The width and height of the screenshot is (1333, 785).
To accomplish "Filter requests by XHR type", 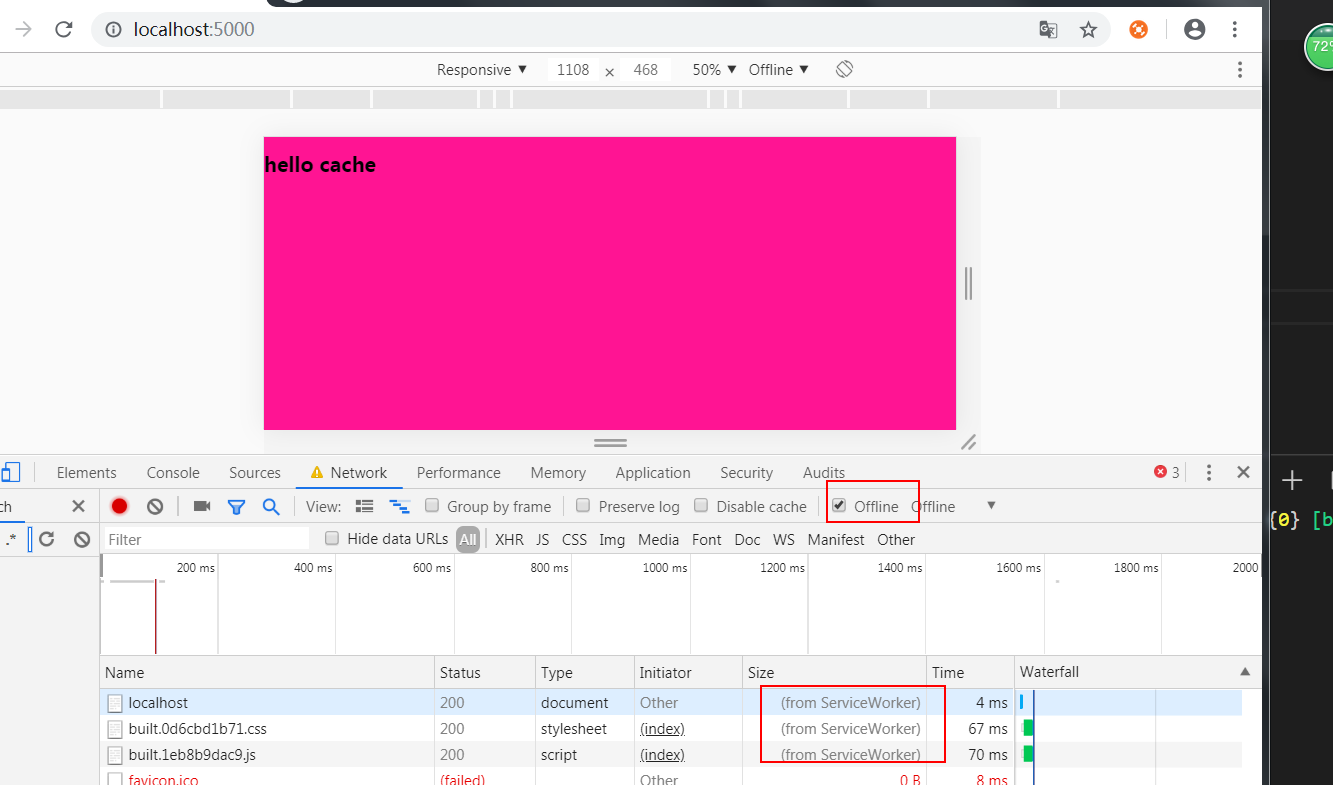I will pyautogui.click(x=509, y=540).
